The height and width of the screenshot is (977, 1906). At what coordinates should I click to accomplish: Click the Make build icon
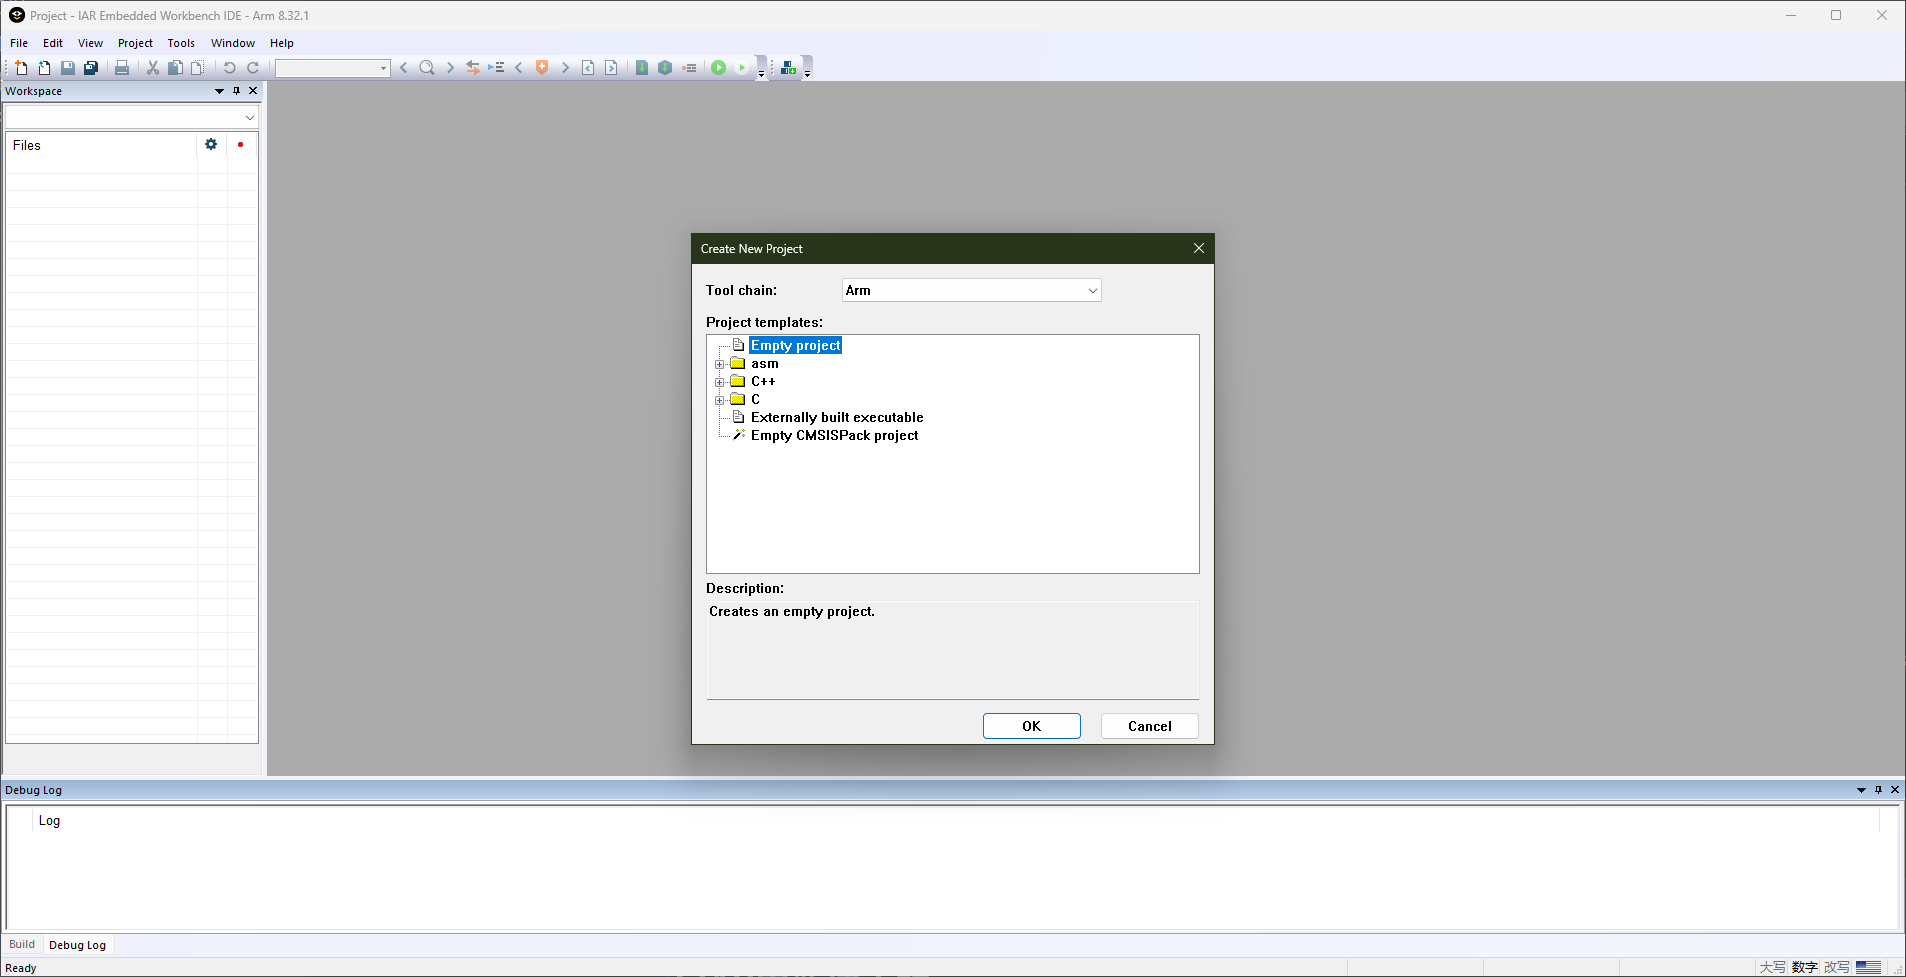tap(665, 68)
